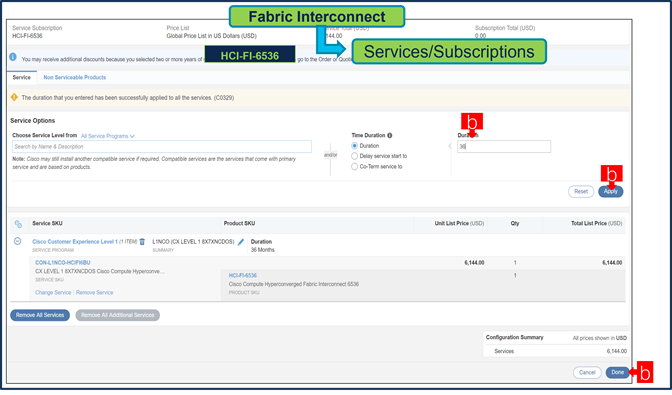Open HCI-FI-6536 product SKU link
672x395 pixels.
pos(243,275)
